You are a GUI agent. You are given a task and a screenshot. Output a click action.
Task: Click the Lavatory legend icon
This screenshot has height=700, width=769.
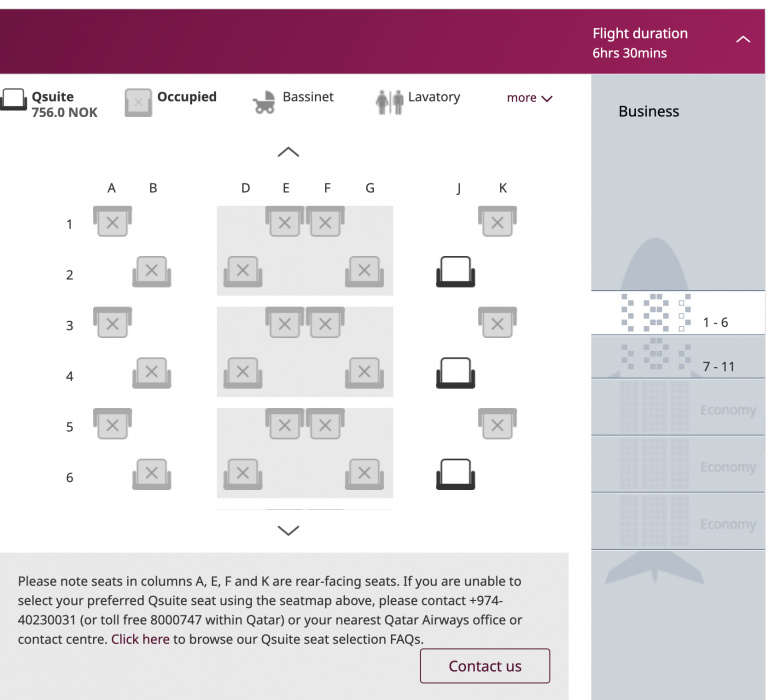(x=389, y=102)
